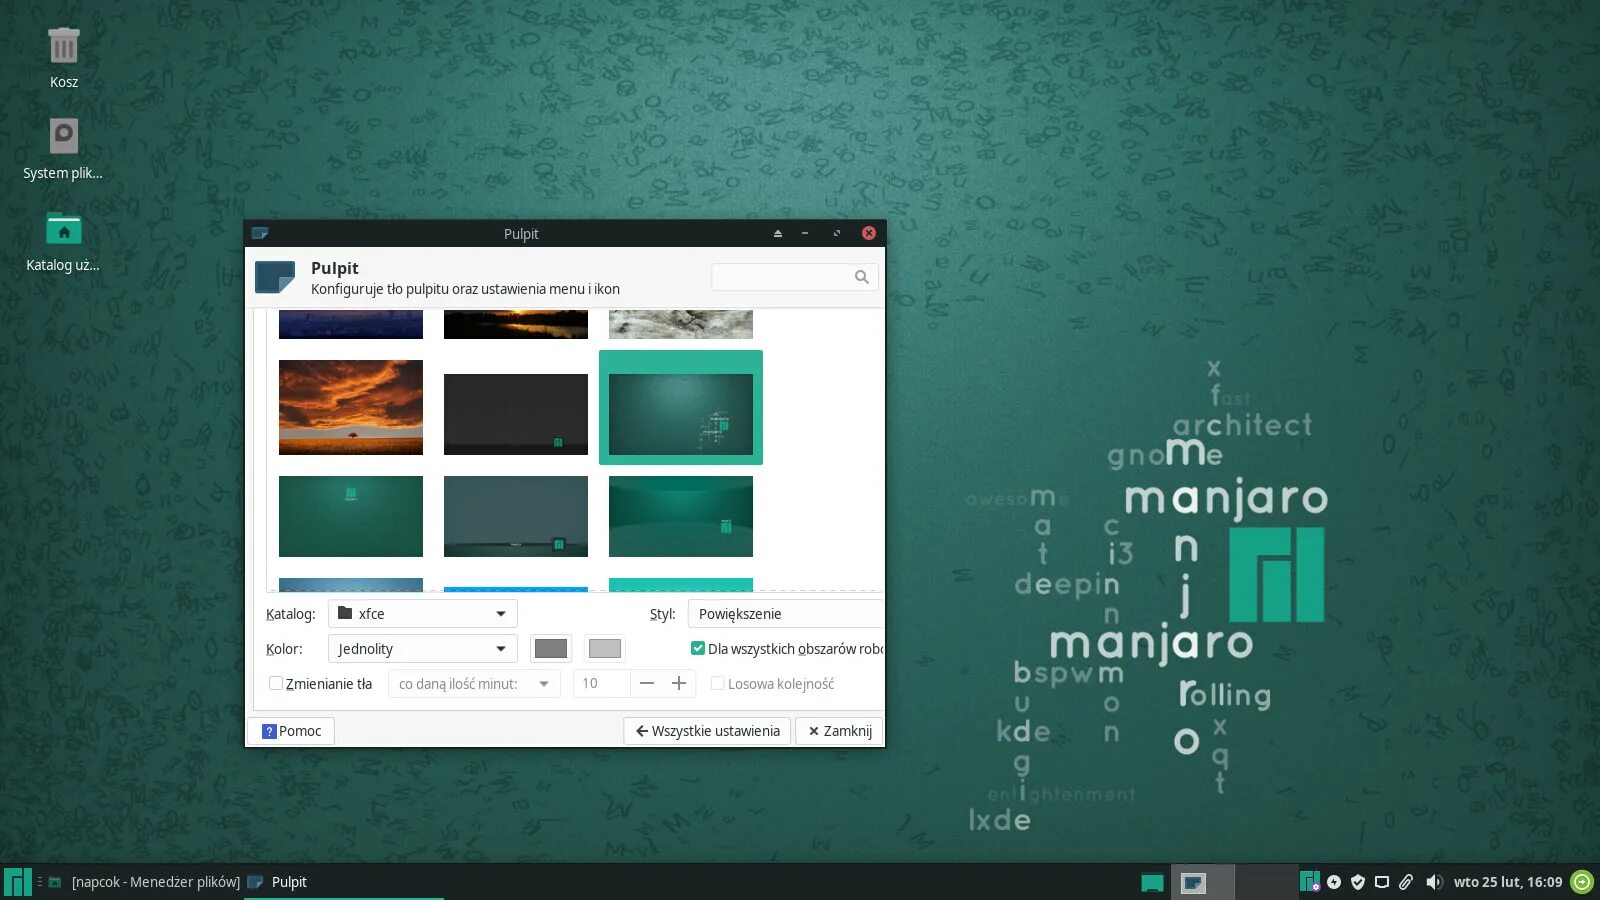The image size is (1600, 900).
Task: Click the display screen tray icon
Action: click(x=1382, y=882)
